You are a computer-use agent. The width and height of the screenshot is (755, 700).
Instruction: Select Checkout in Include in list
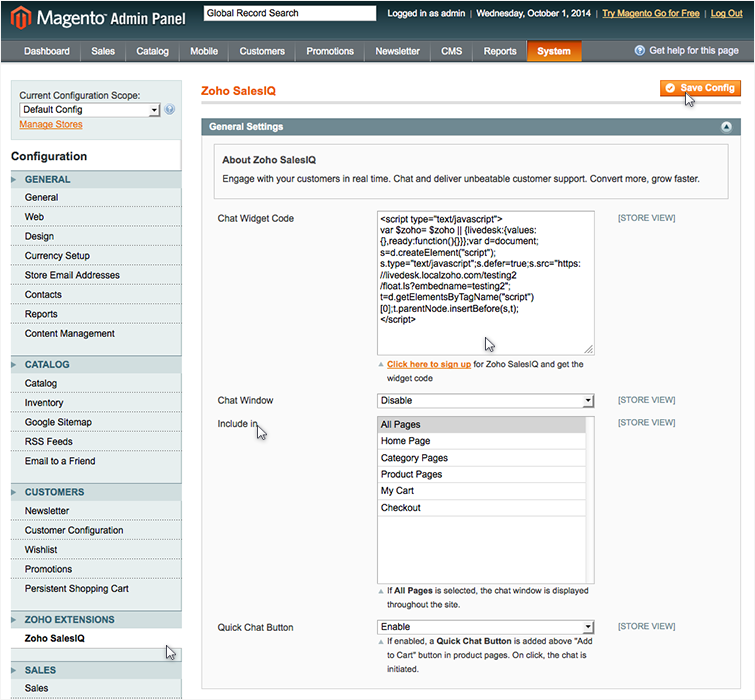click(482, 507)
